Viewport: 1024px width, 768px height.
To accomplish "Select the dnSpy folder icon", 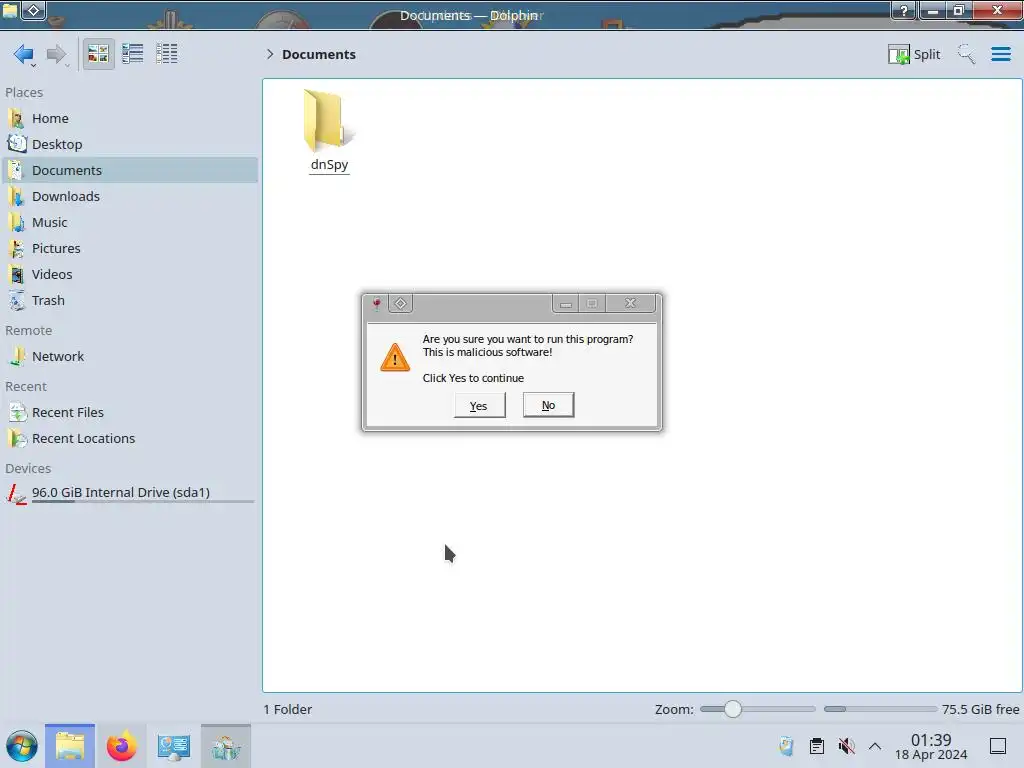I will coord(327,121).
